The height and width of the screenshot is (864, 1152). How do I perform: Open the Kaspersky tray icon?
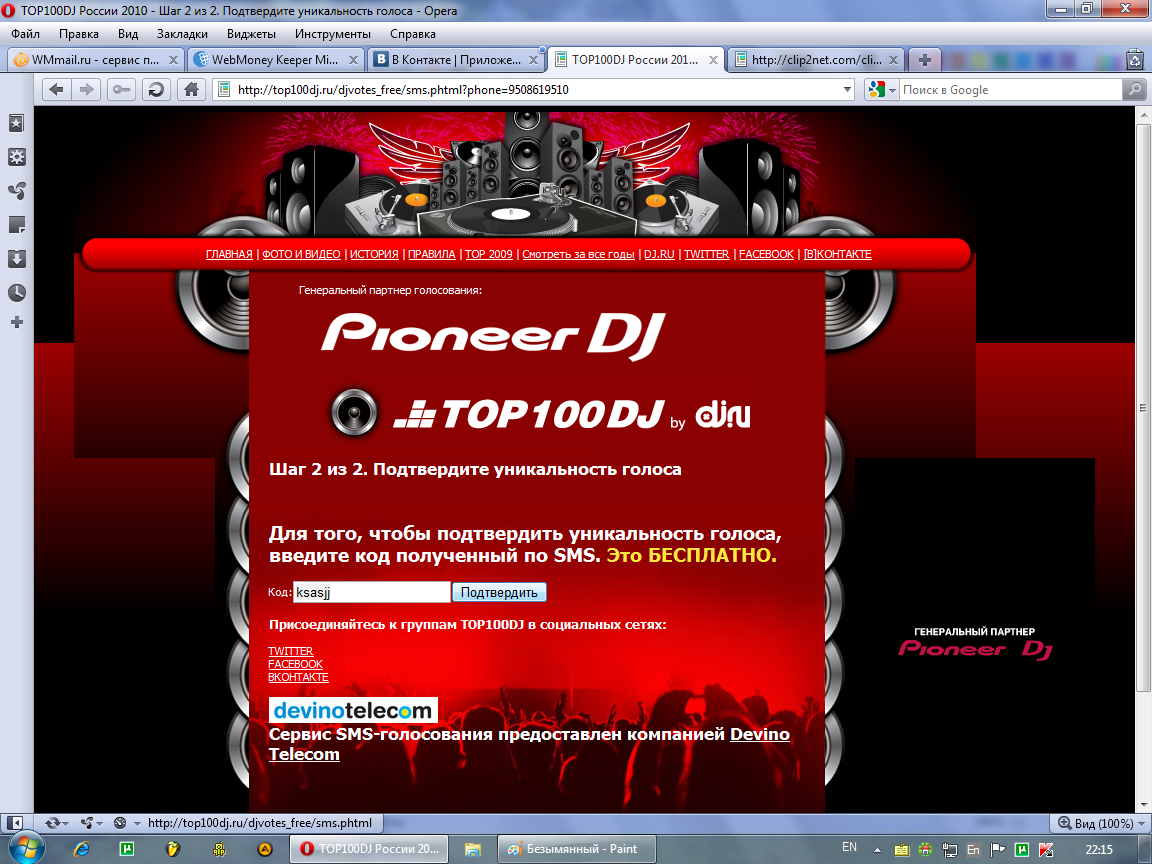point(1046,849)
